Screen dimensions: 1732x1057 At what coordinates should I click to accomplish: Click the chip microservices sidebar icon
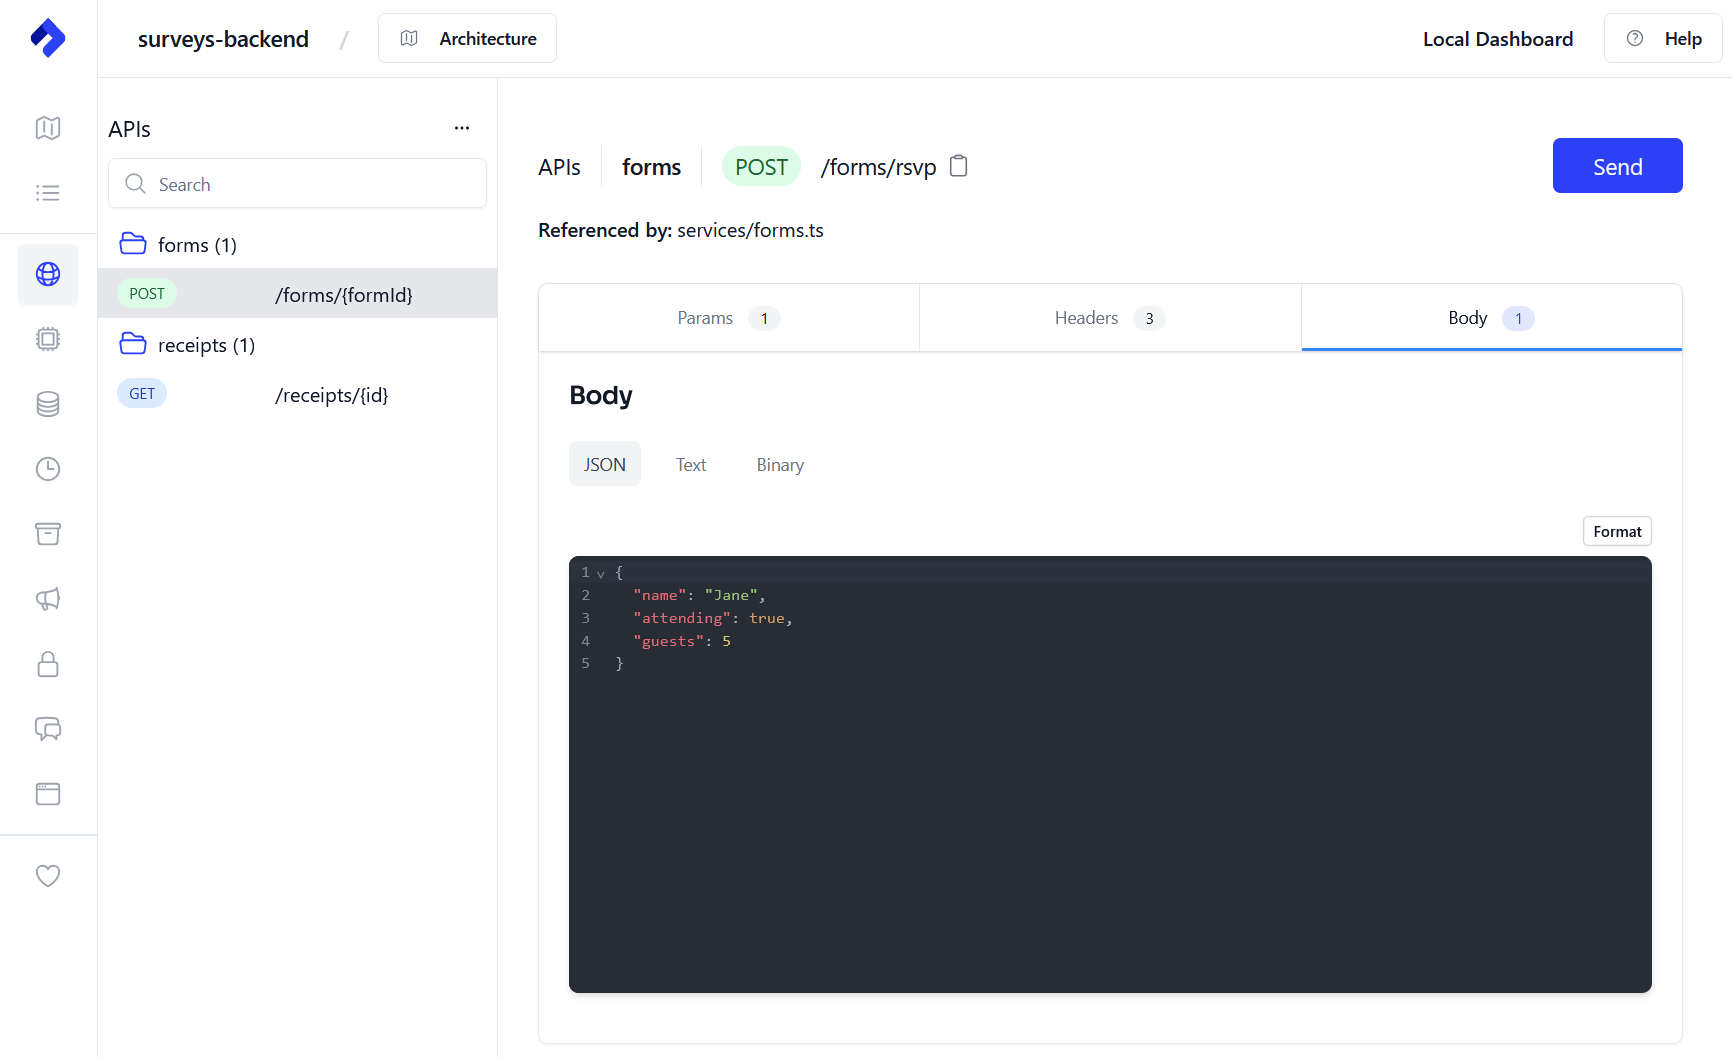(x=48, y=339)
